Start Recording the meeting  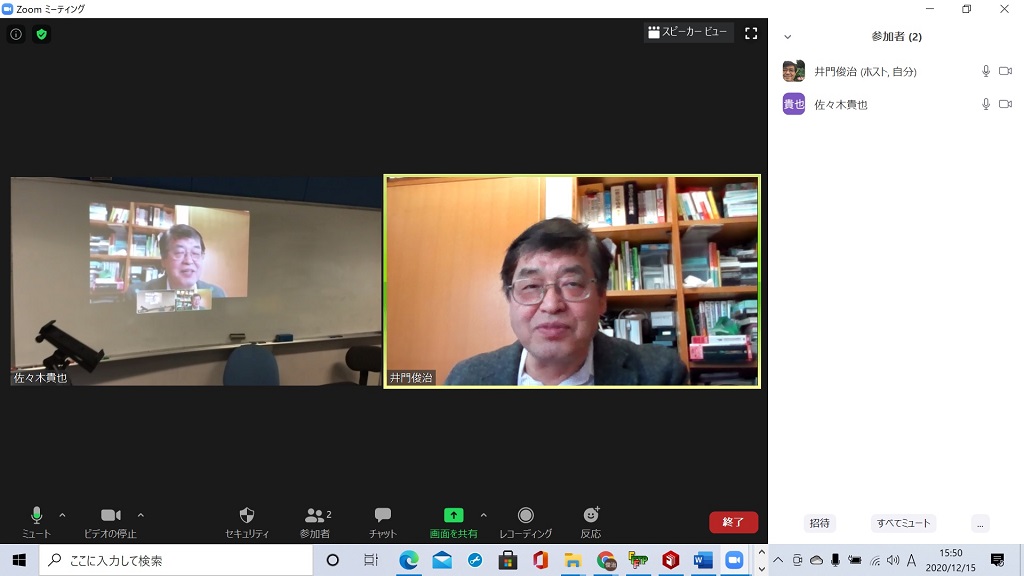(525, 522)
